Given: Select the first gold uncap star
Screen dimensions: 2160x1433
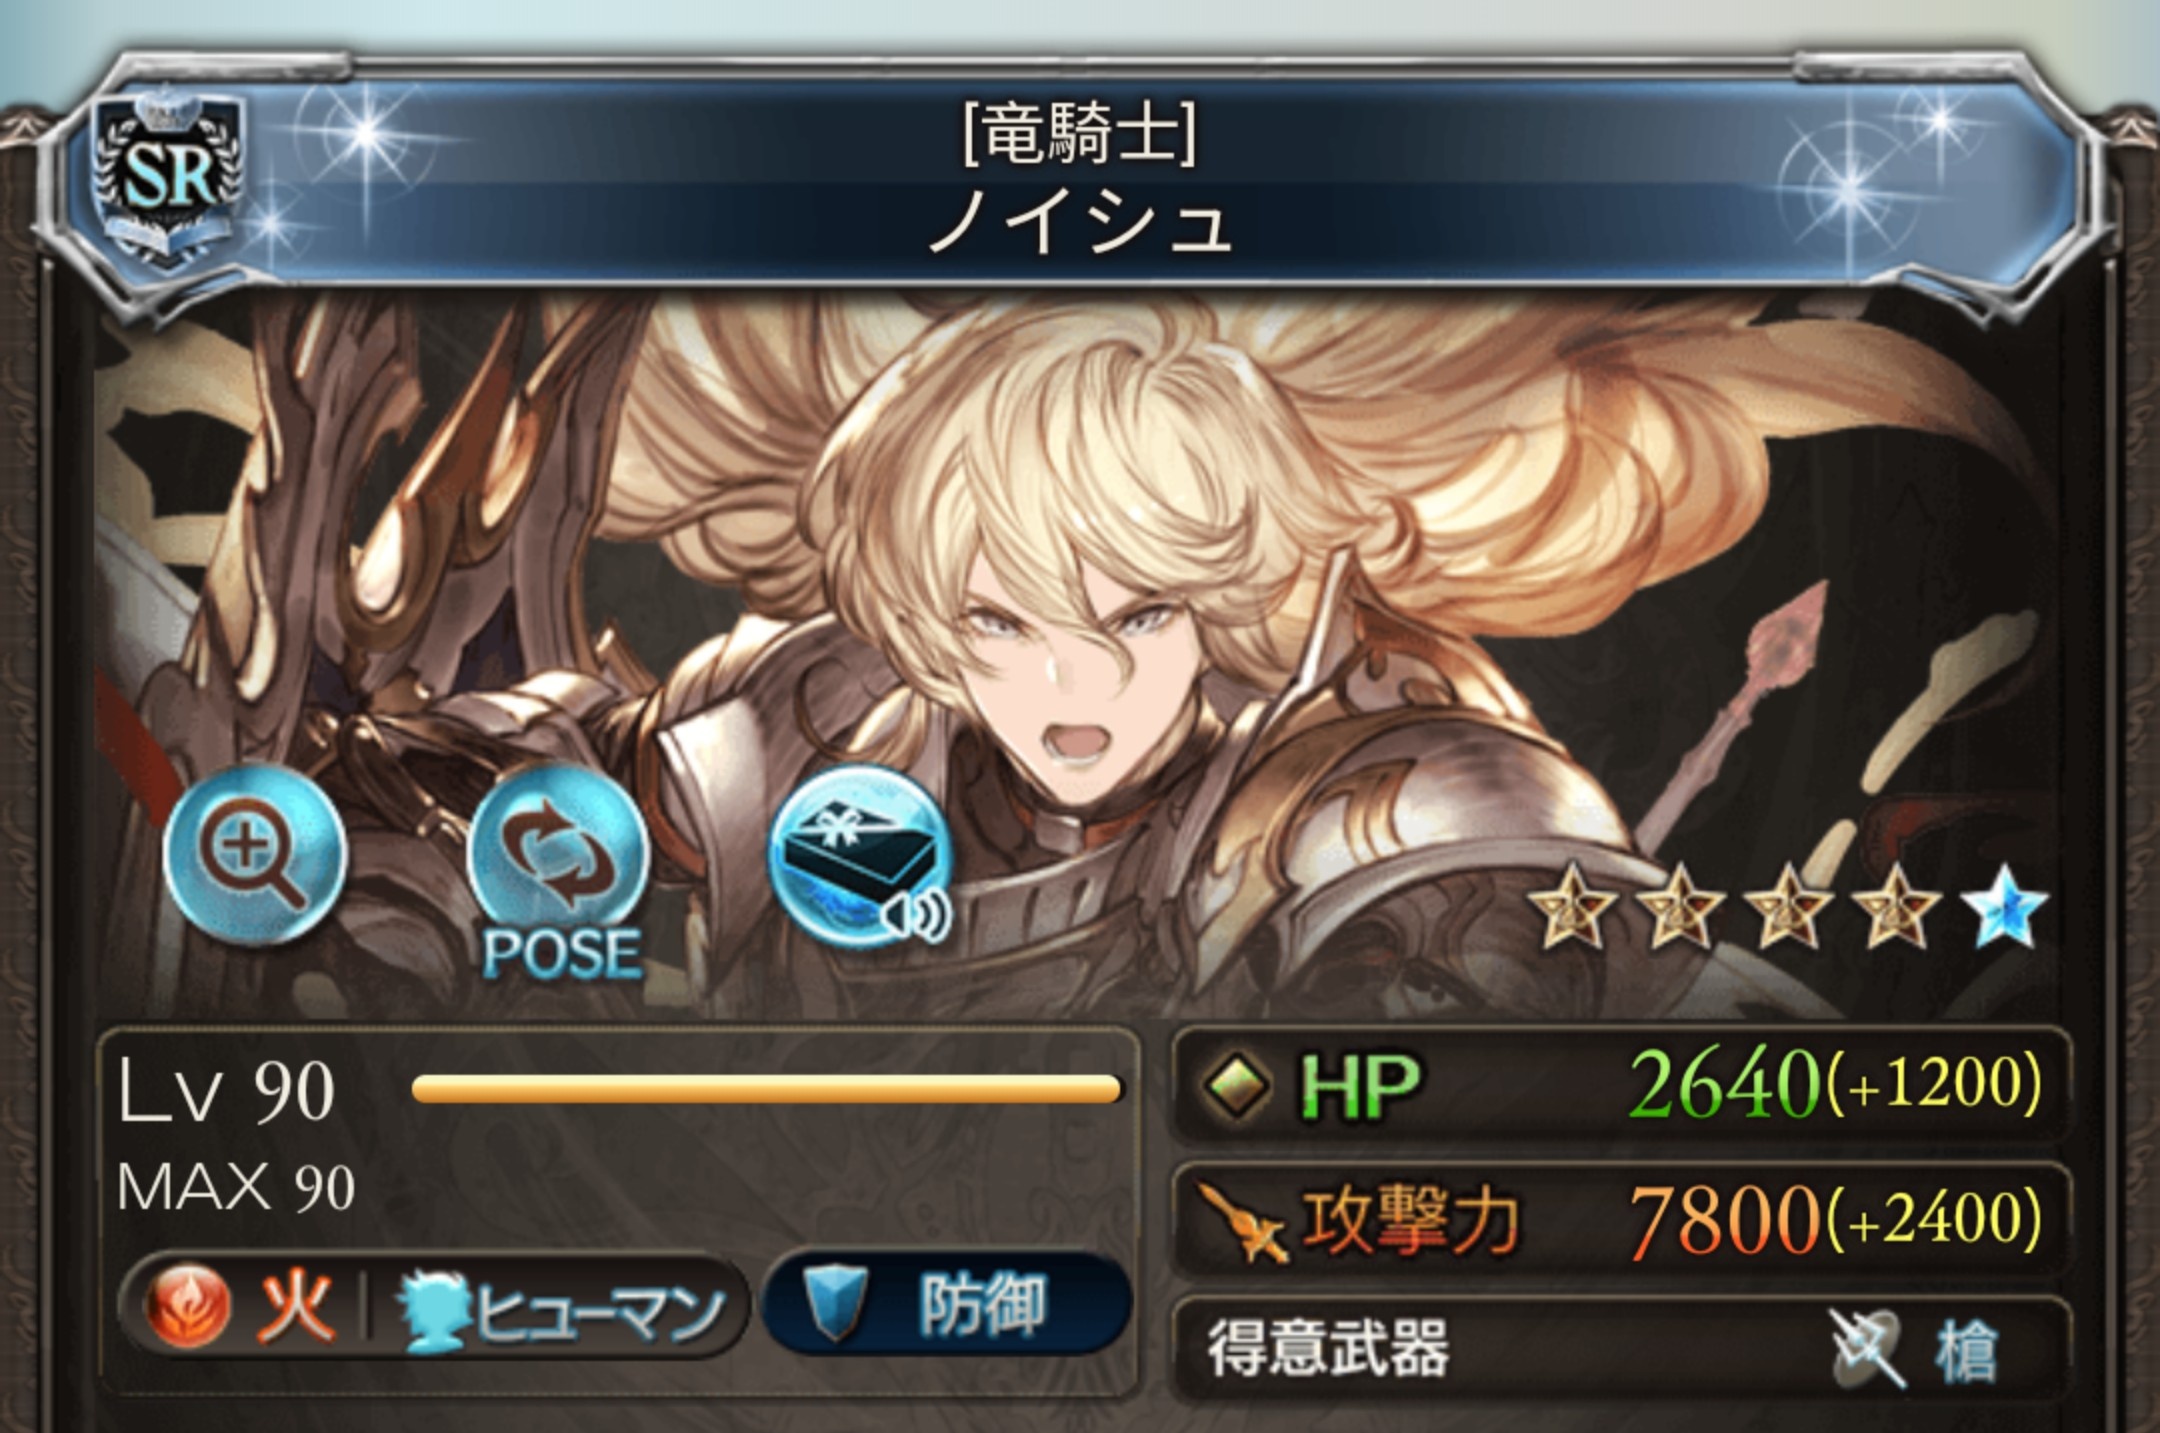Looking at the screenshot, I should [1572, 906].
